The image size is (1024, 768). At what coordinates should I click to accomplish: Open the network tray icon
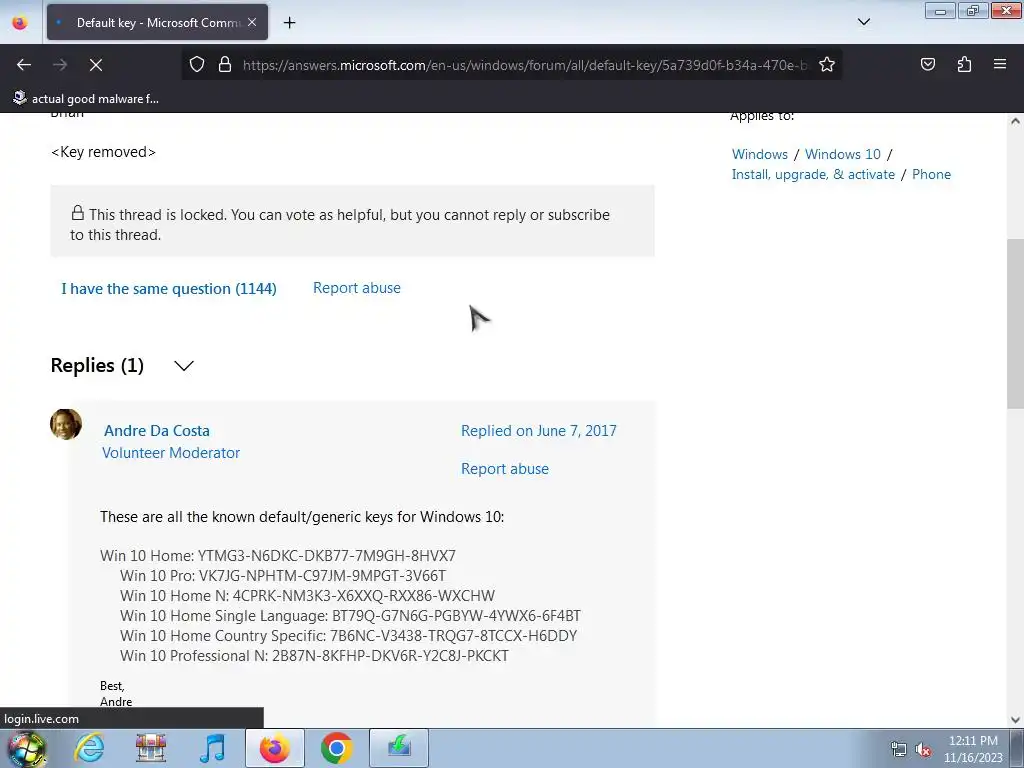pos(899,750)
